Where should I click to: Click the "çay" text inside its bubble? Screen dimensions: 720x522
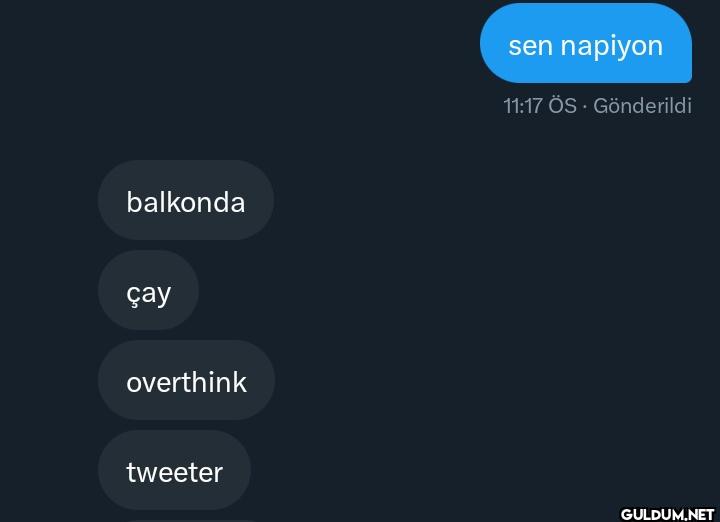(148, 294)
